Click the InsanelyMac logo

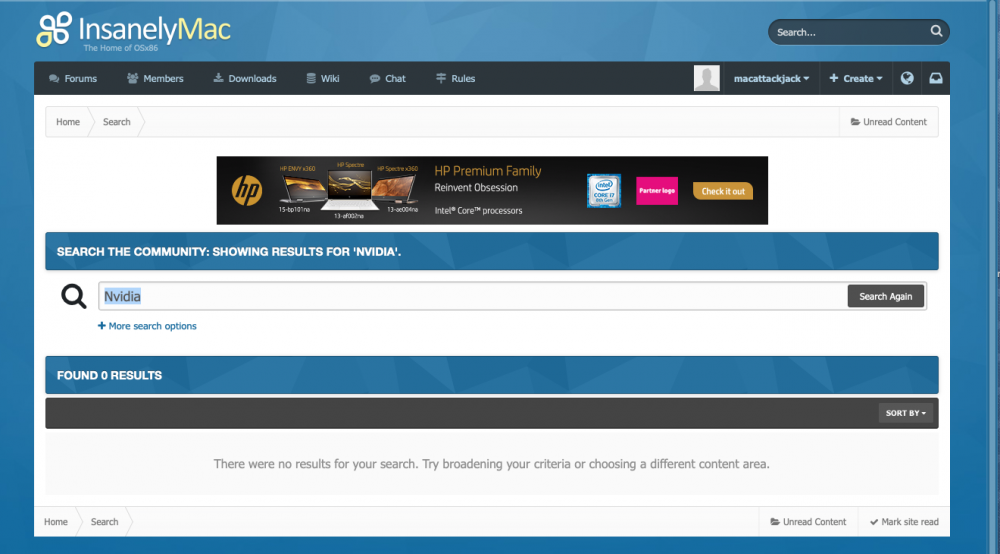133,30
